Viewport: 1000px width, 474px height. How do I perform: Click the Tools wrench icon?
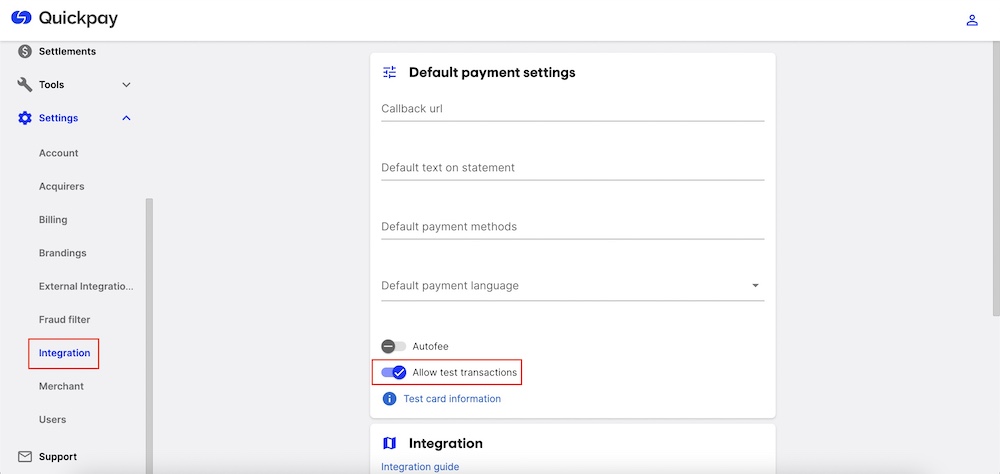(x=25, y=85)
